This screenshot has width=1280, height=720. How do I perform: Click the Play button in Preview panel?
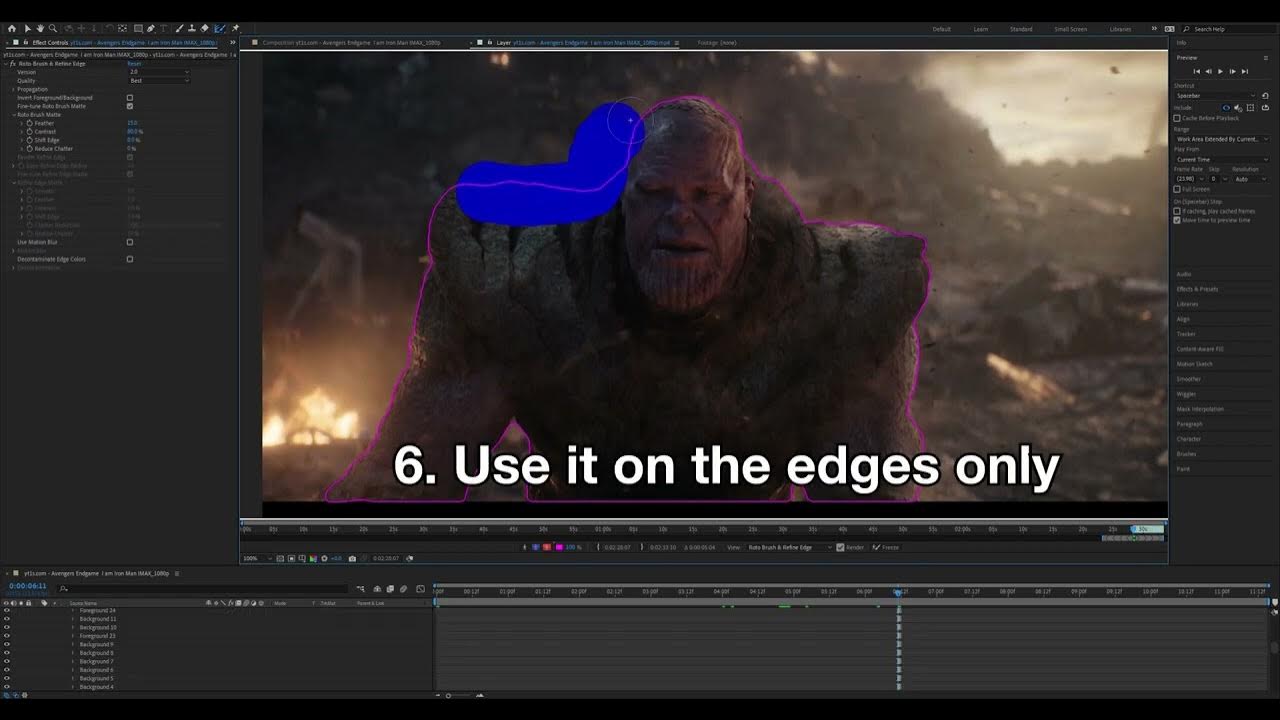click(x=1220, y=71)
